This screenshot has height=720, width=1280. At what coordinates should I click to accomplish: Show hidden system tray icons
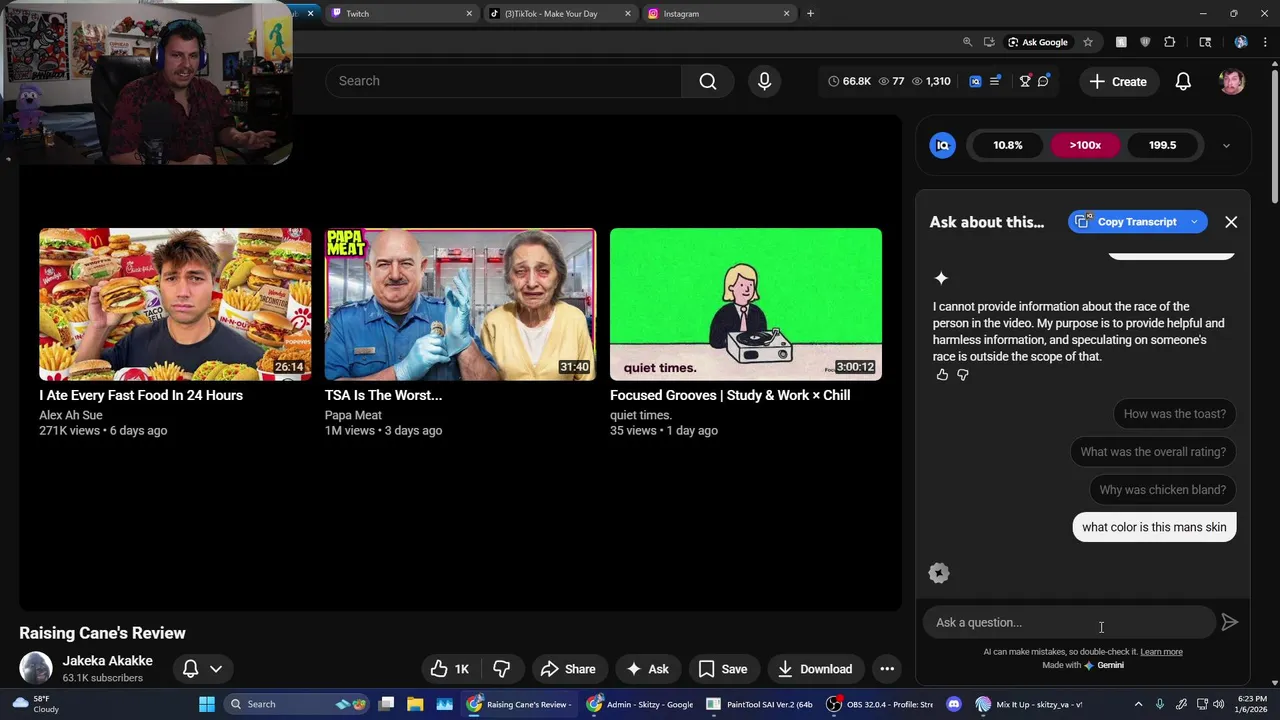(1138, 704)
